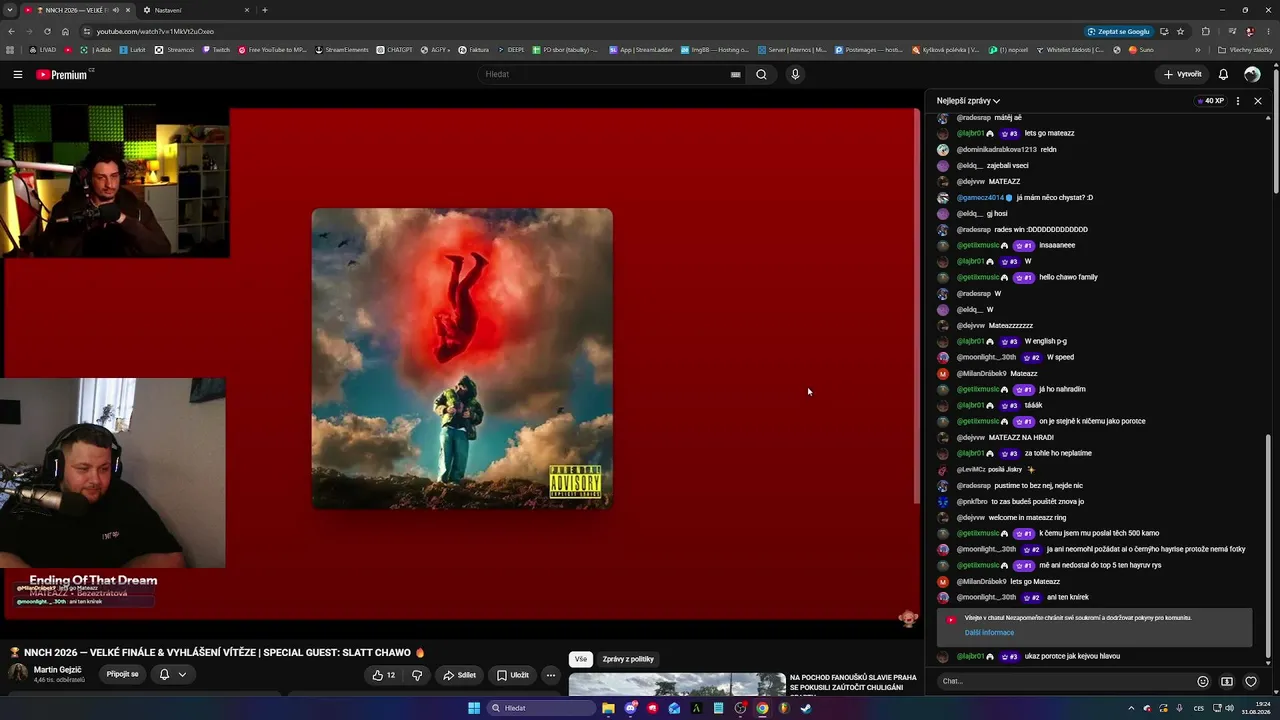Click the page vertical scrollbar
1280x720 pixels.
point(1277,130)
